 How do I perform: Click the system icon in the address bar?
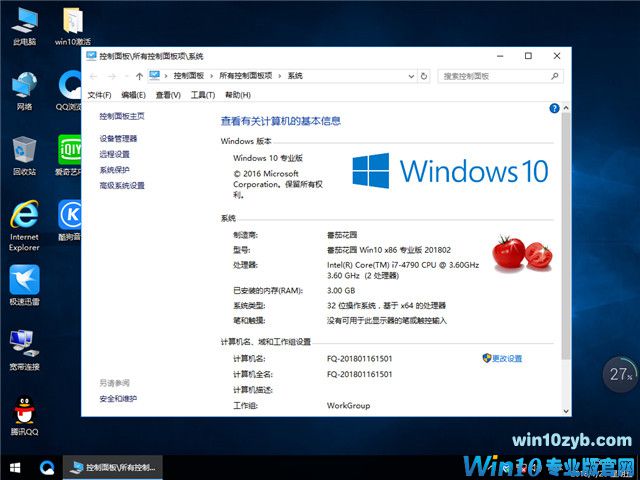tap(155, 76)
